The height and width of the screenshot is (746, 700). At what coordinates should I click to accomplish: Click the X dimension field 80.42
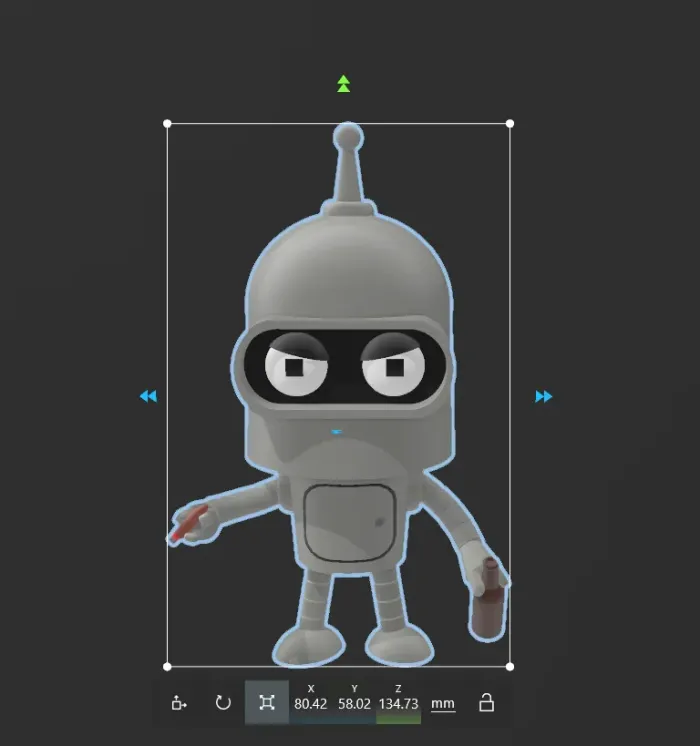point(311,704)
